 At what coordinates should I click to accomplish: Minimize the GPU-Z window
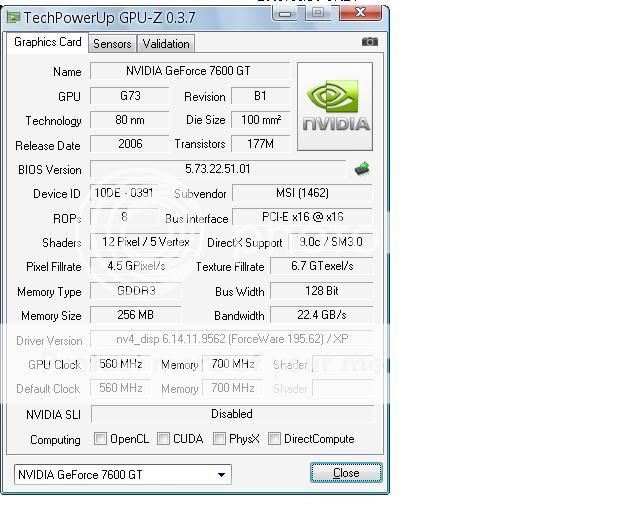coord(287,14)
